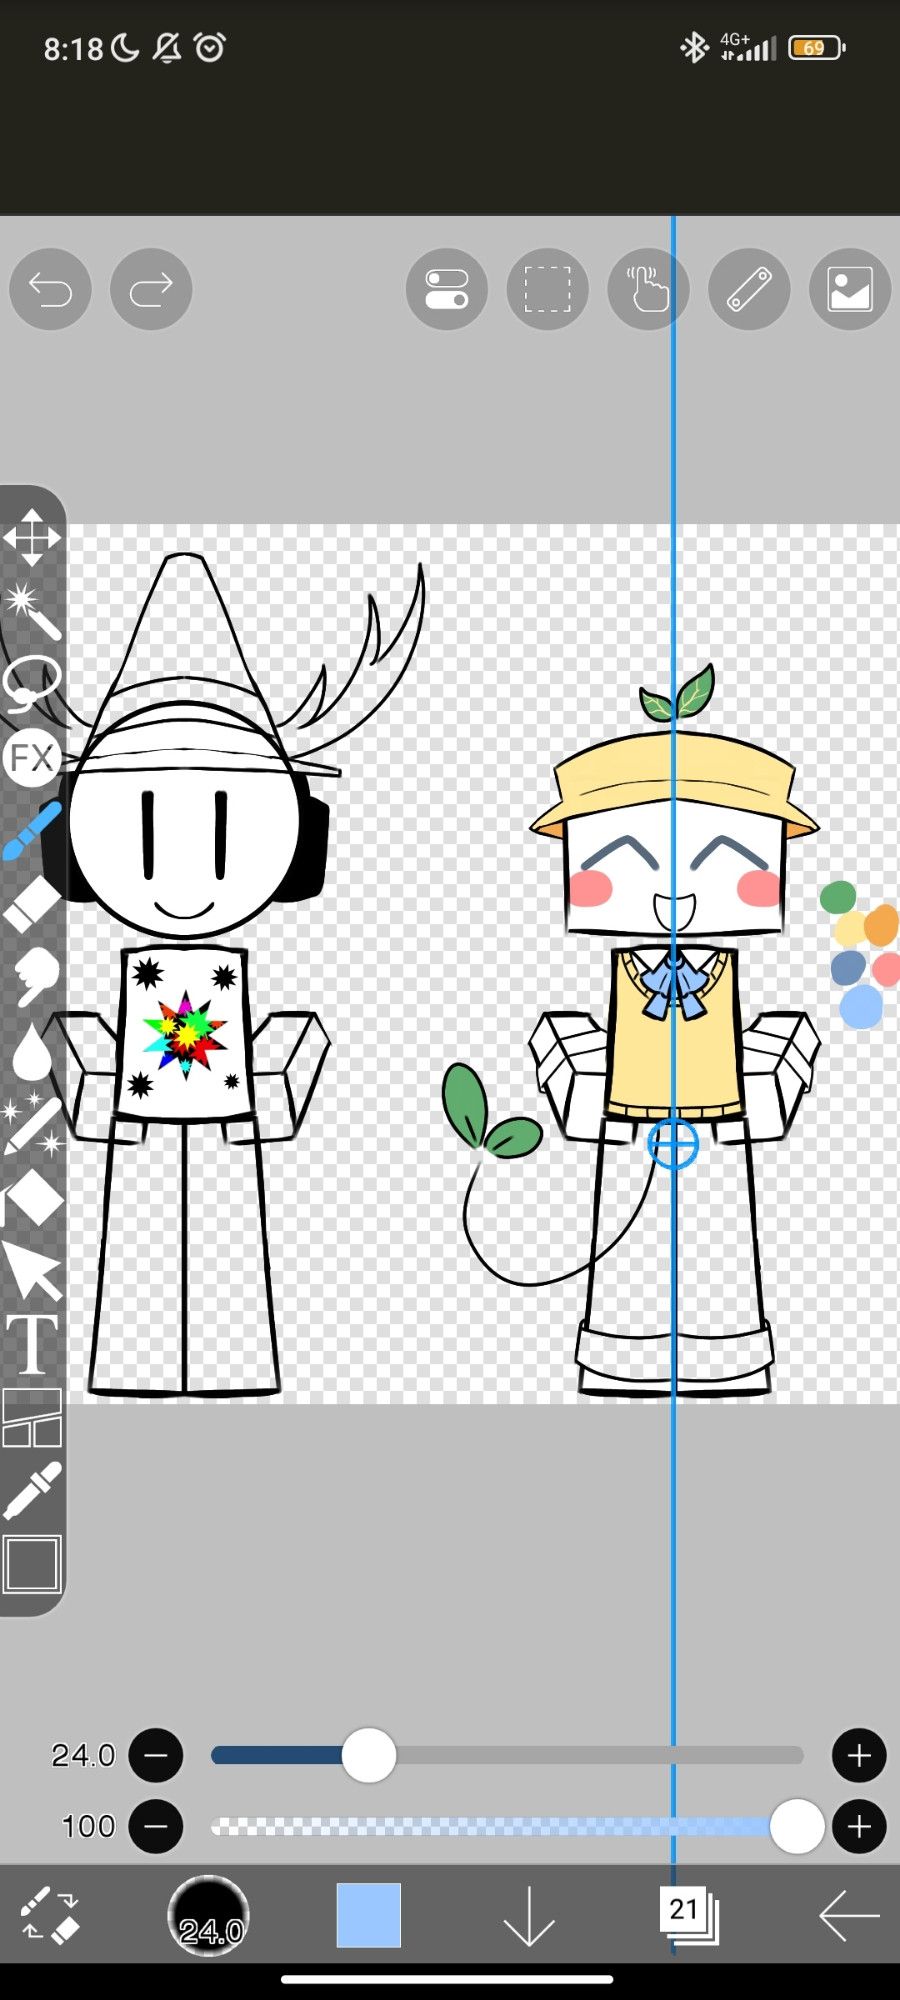Select the Bucket fill tool
900x2000 pixels.
click(x=32, y=1198)
